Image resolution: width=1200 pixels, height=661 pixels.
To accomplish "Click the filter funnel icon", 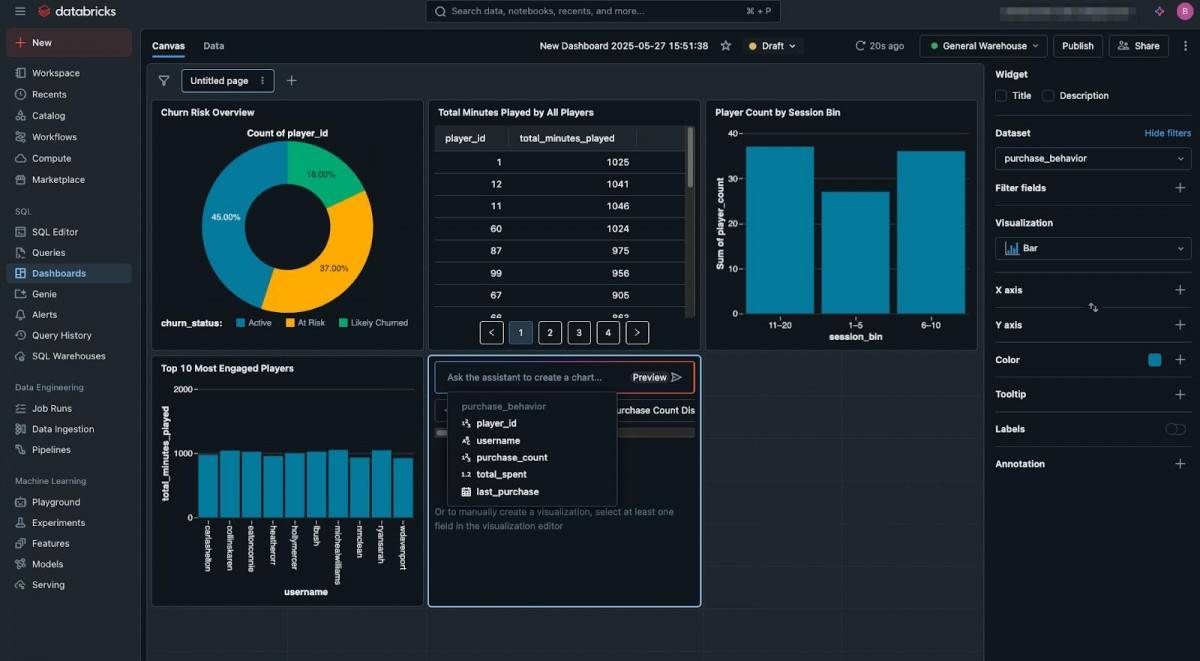I will pos(164,81).
